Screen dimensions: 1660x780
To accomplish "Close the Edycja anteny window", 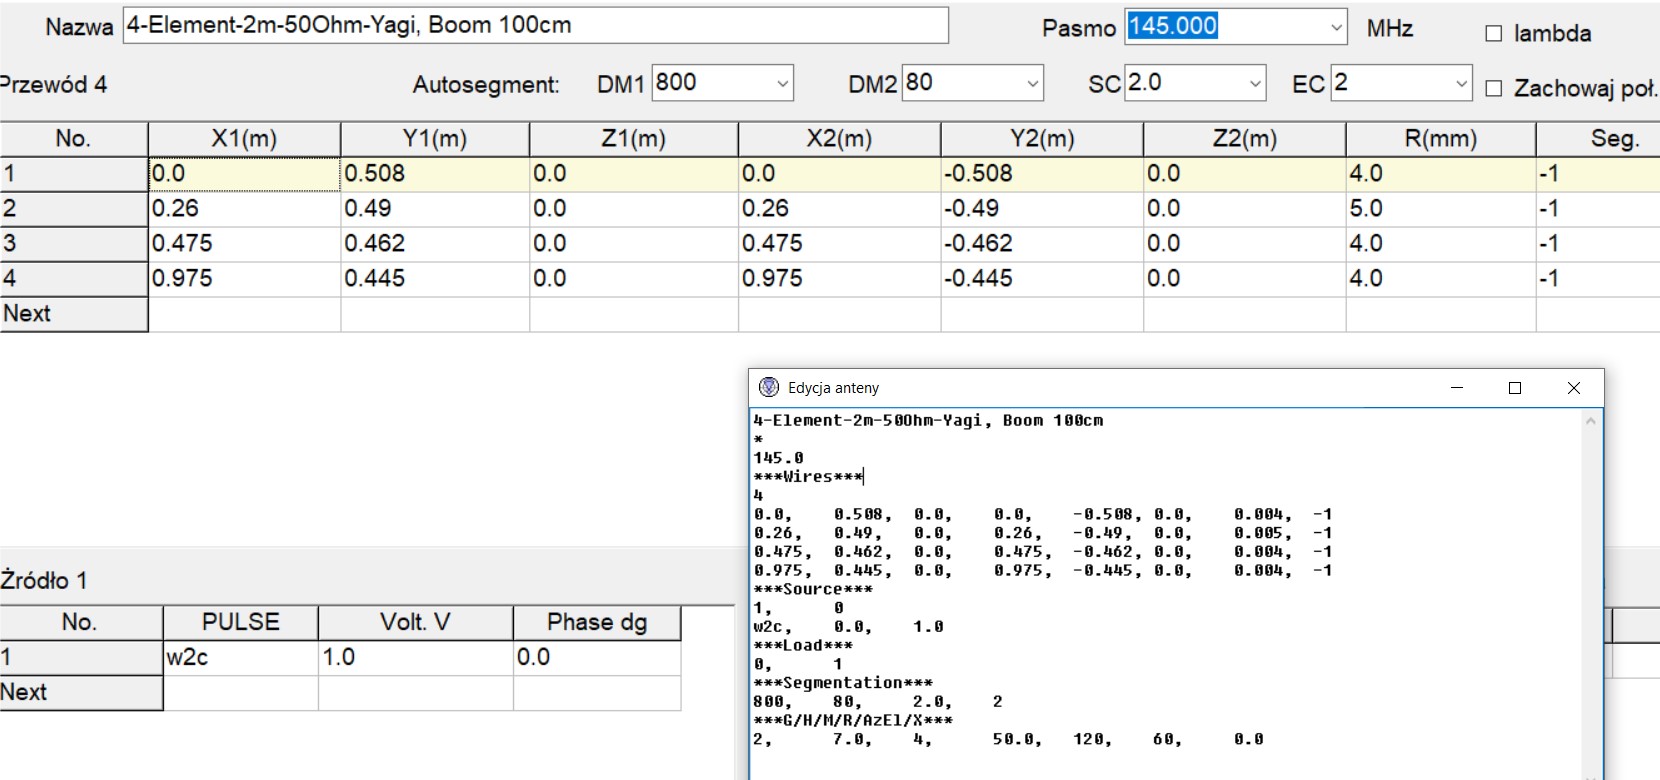I will pos(1573,388).
